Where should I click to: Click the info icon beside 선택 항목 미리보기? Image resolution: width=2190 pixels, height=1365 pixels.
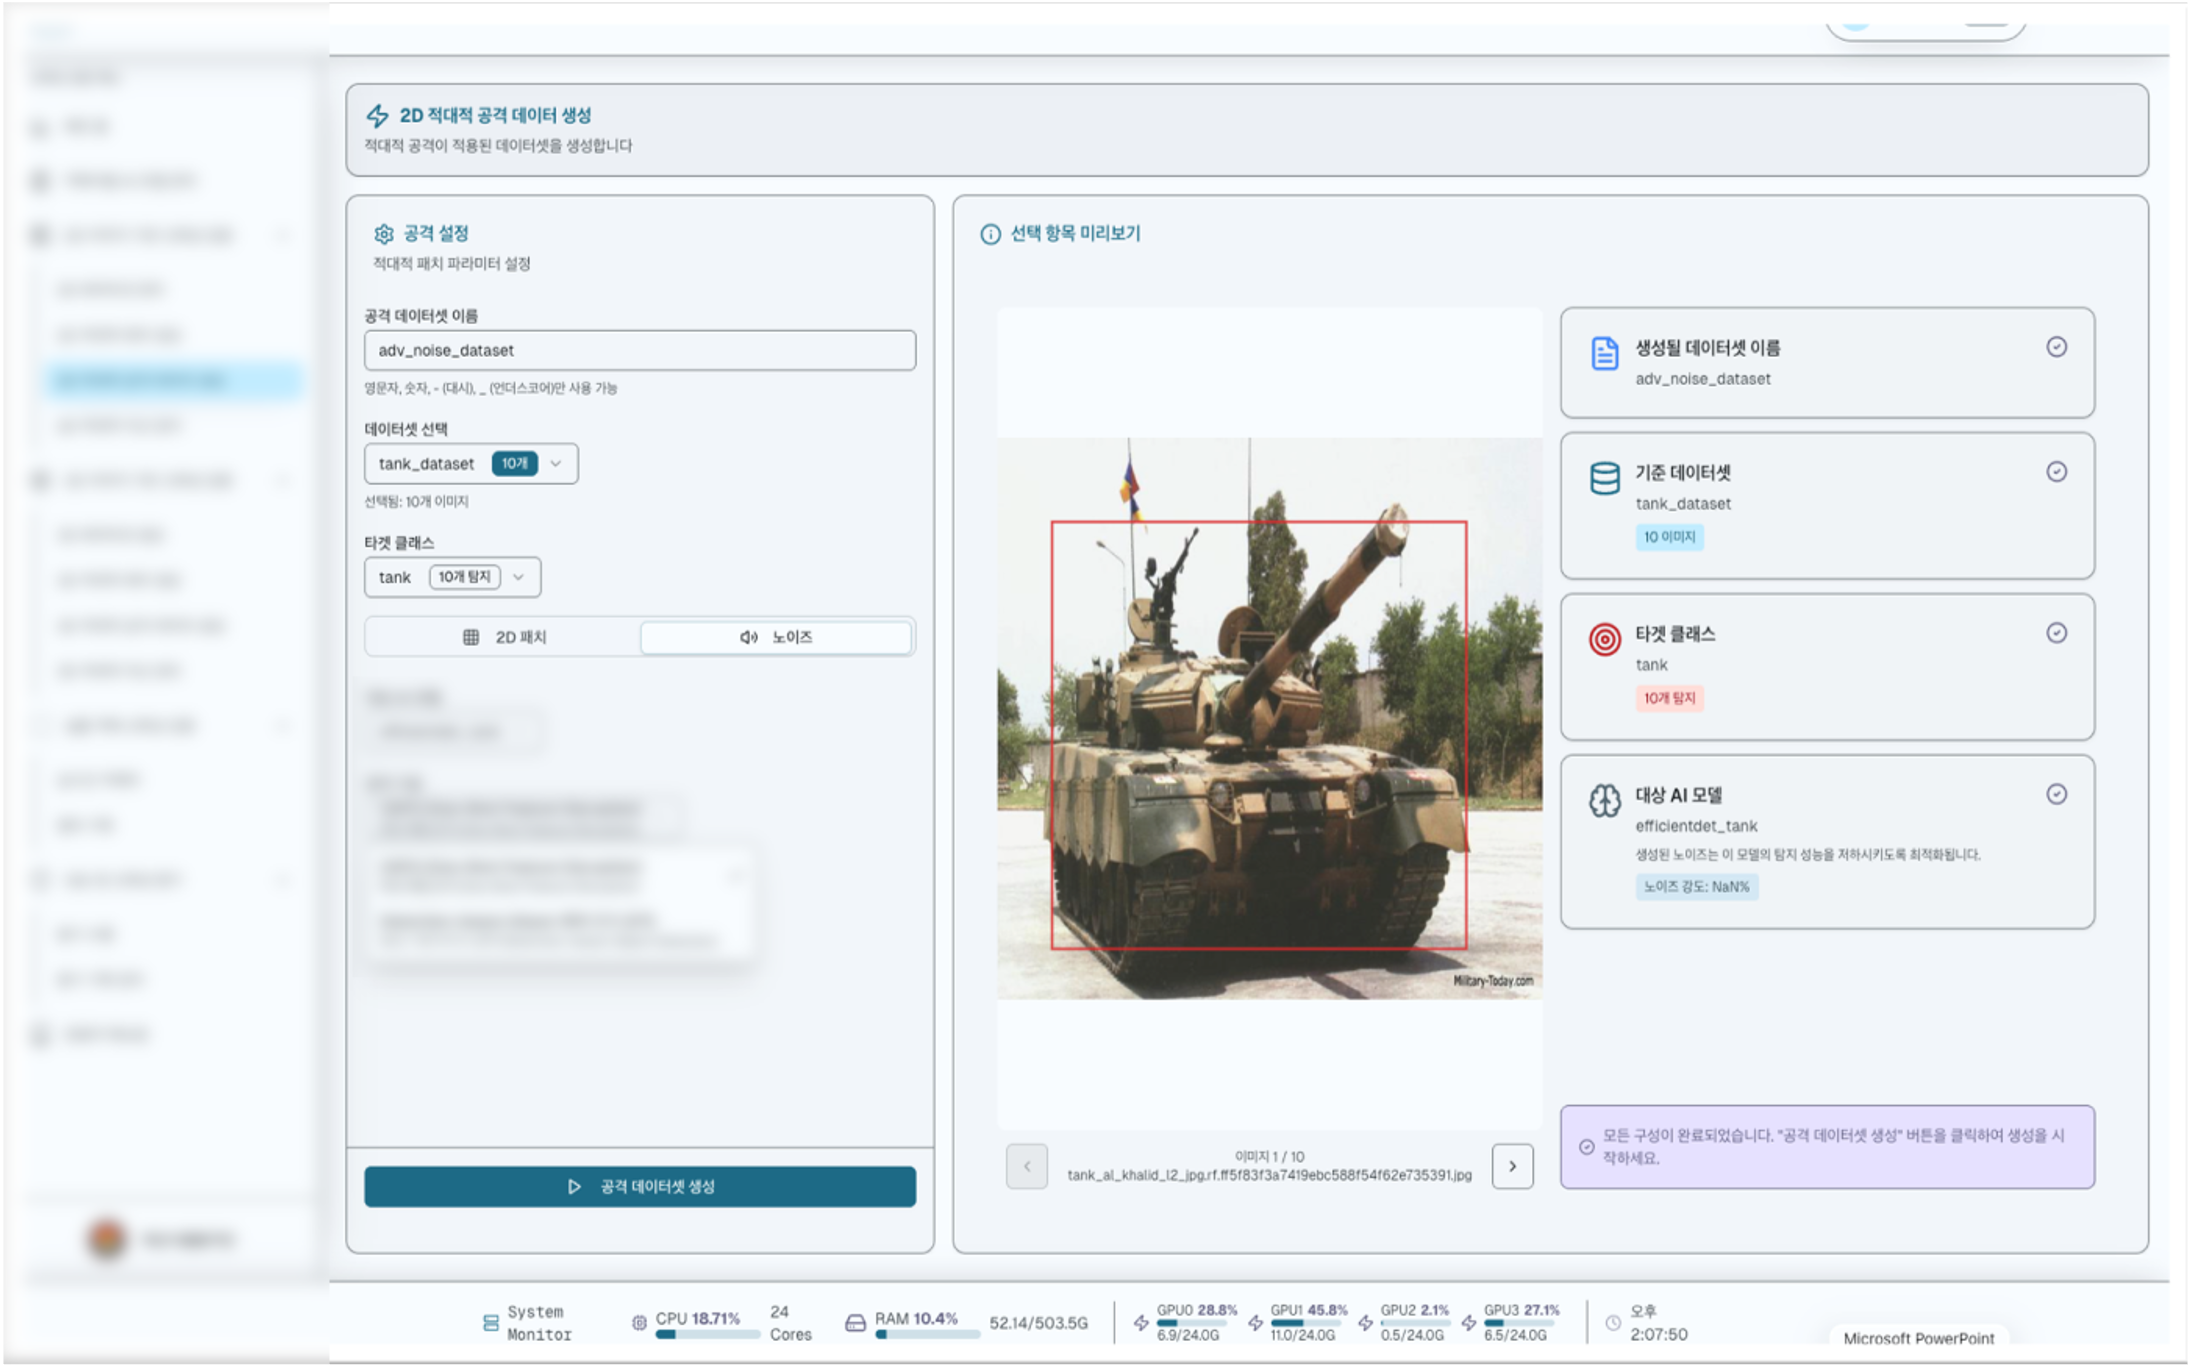point(990,234)
